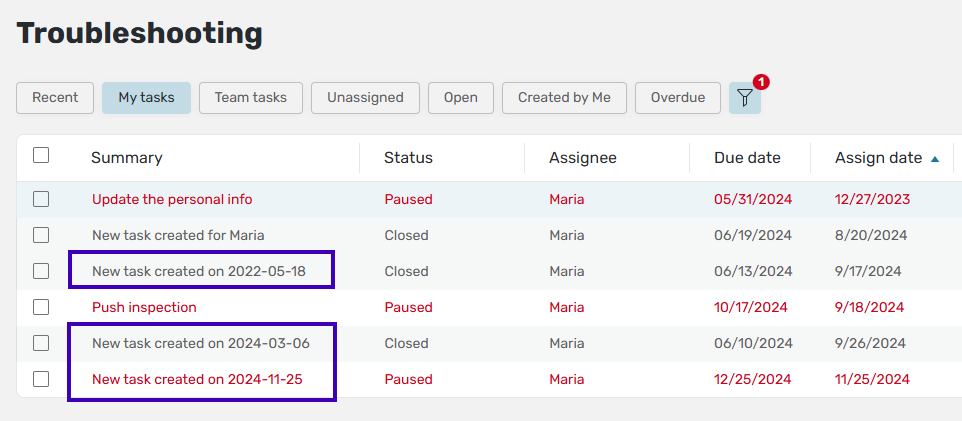Sort by the Due date column header

[747, 157]
